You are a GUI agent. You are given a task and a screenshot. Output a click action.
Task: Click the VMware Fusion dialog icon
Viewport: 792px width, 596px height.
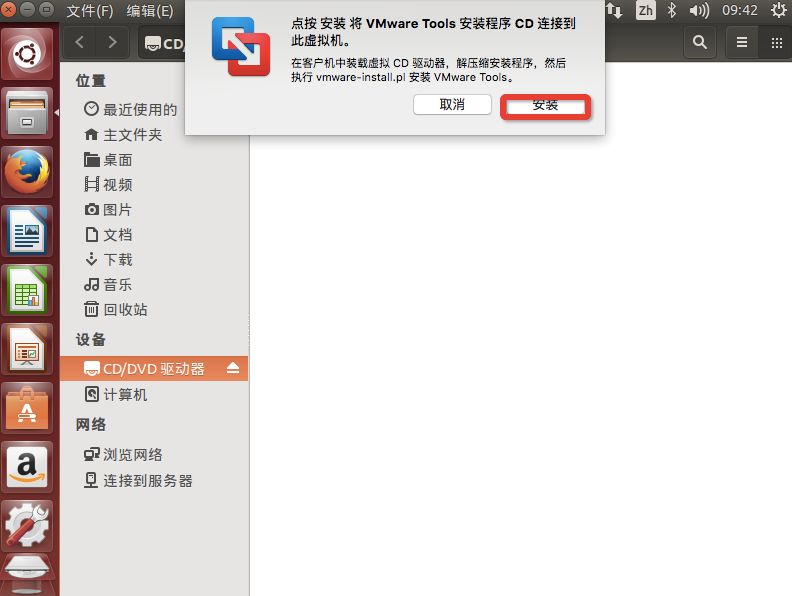click(x=241, y=46)
